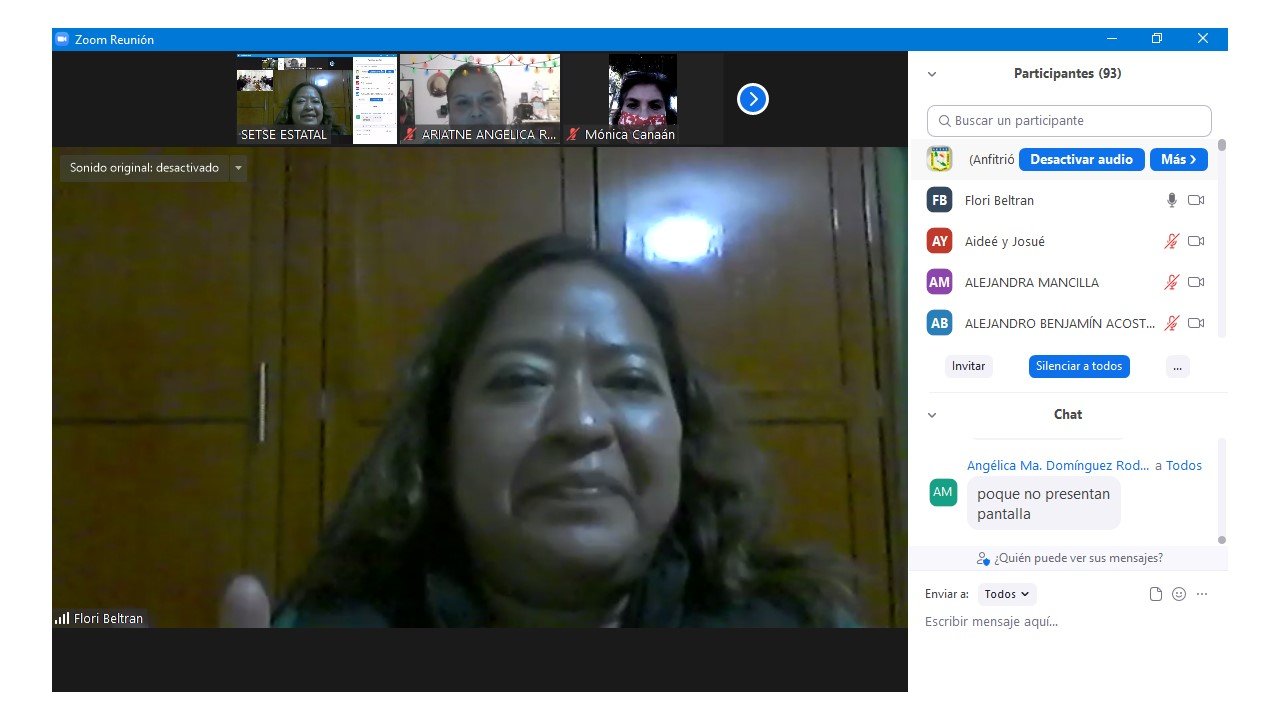Collapse the Participantes panel chevron
Viewport: 1280px width, 720px height.
(x=932, y=74)
